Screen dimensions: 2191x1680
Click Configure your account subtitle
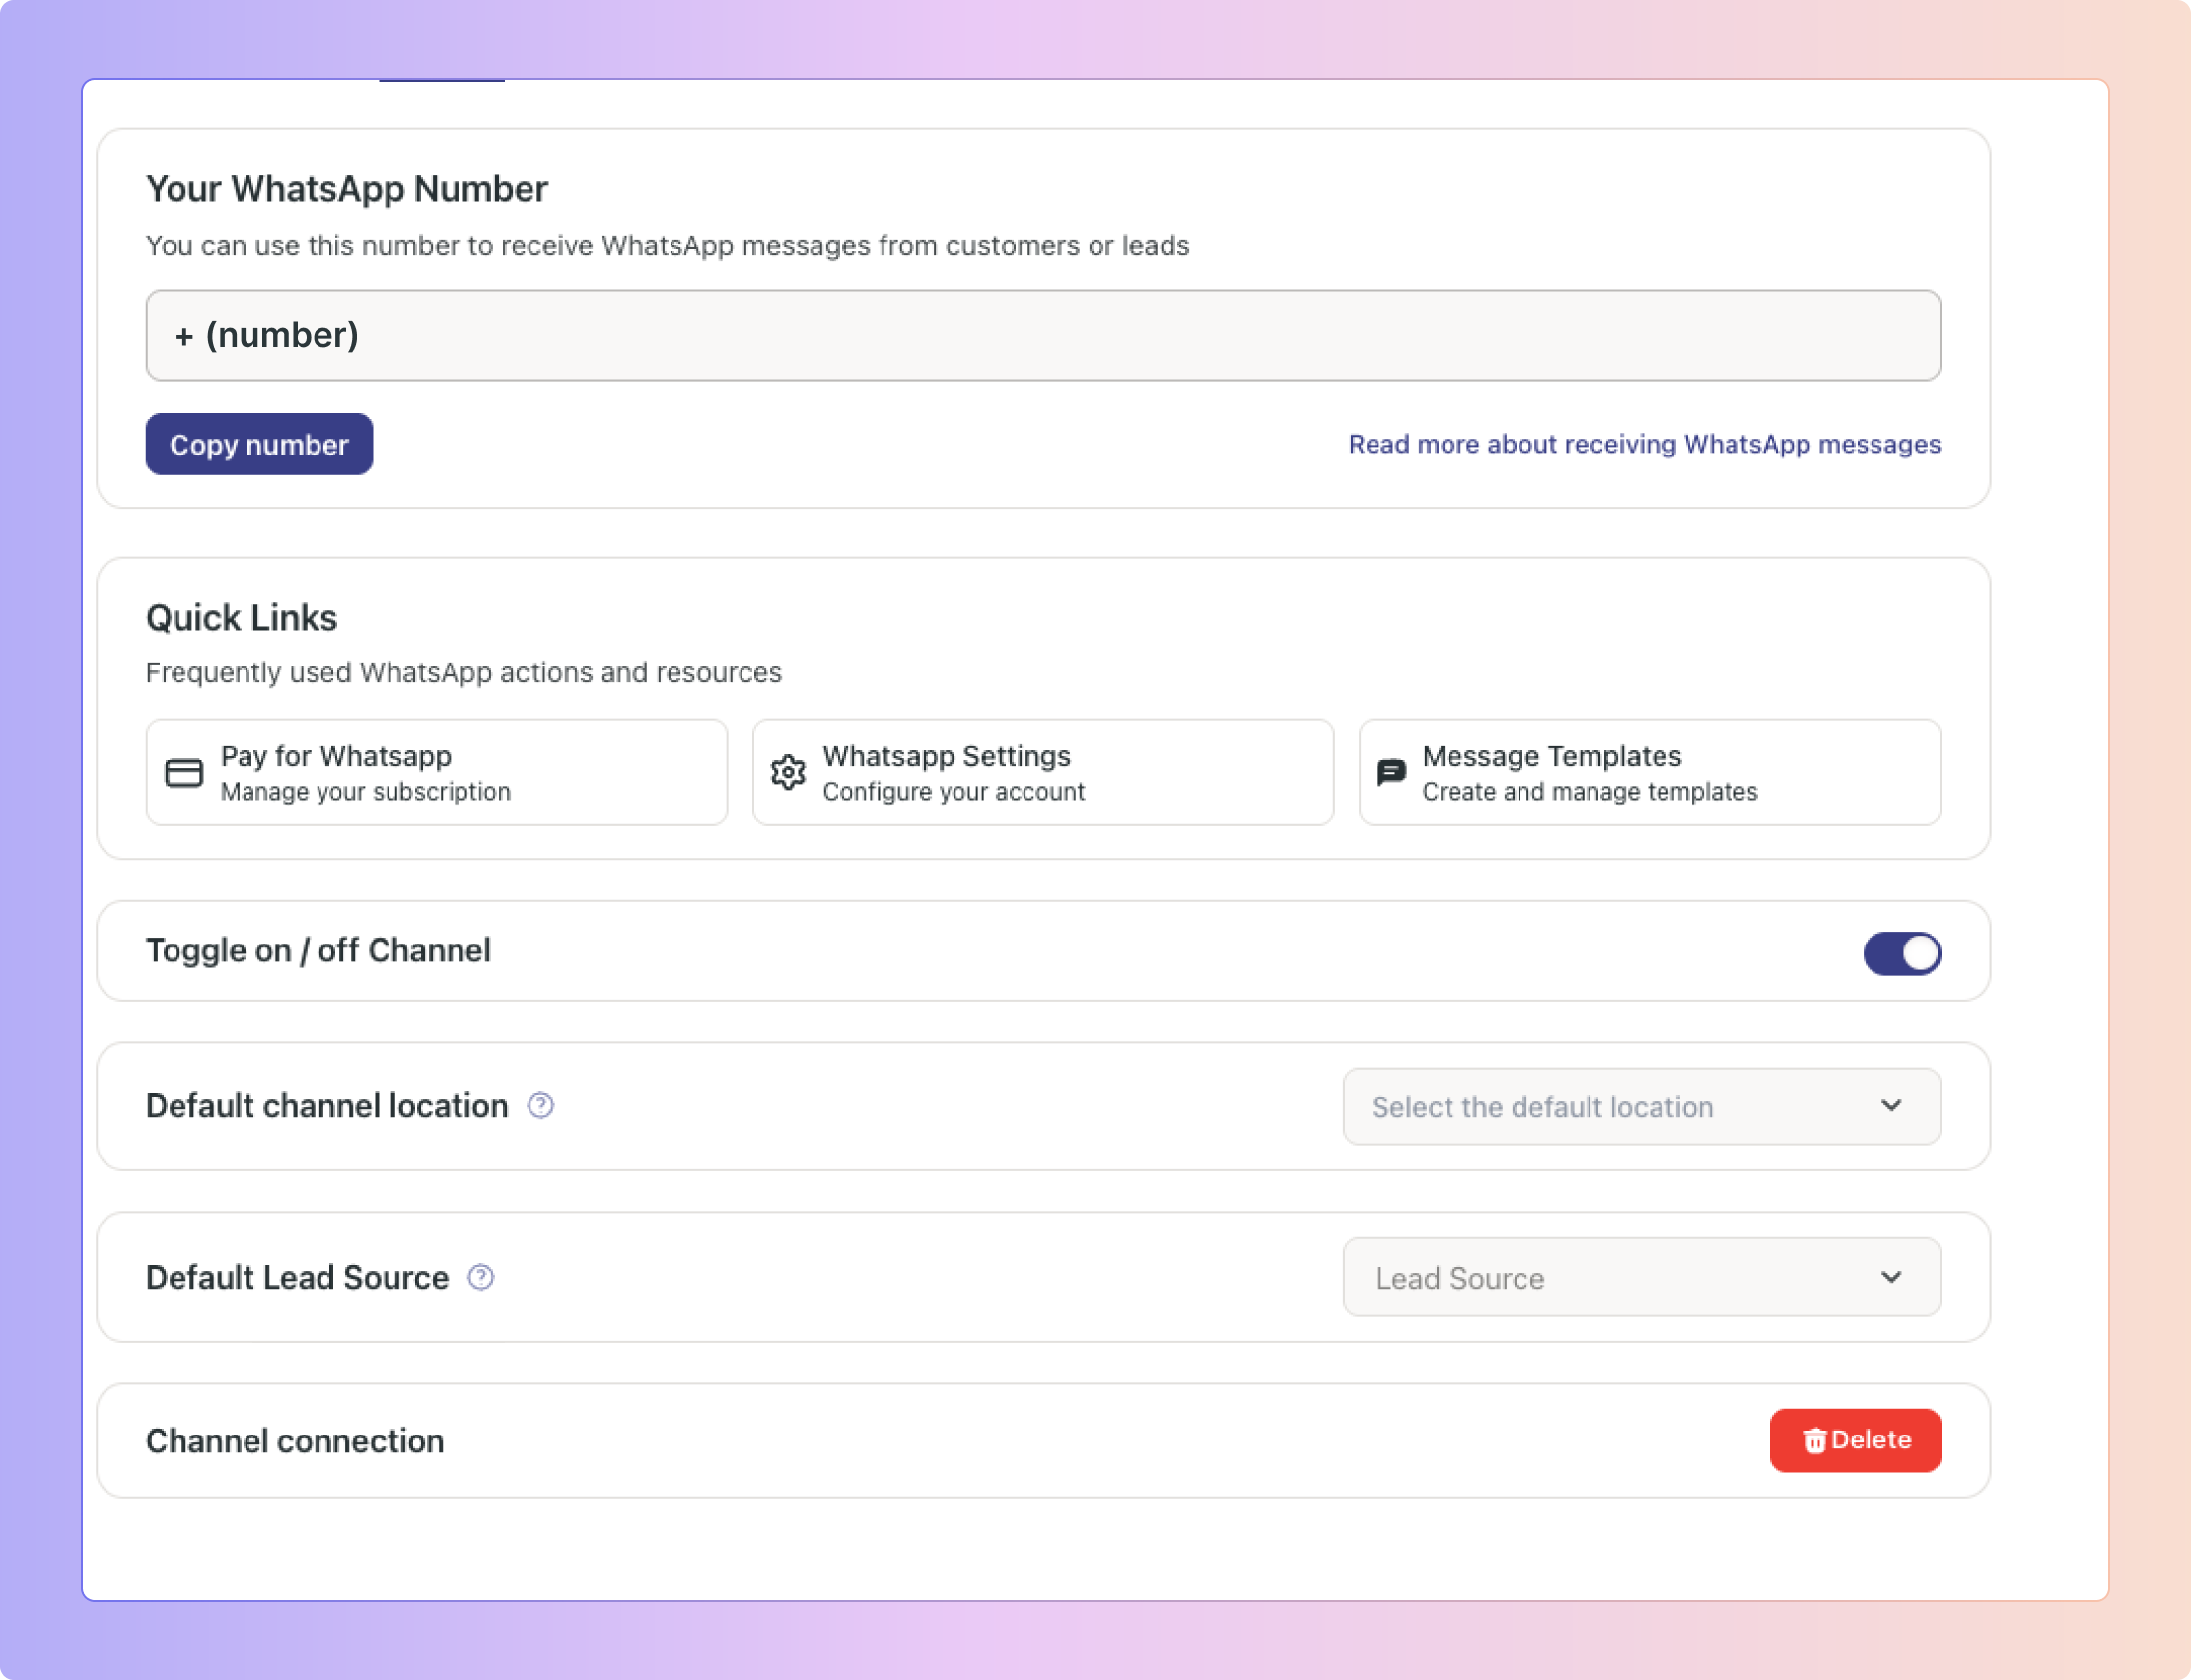pos(953,792)
